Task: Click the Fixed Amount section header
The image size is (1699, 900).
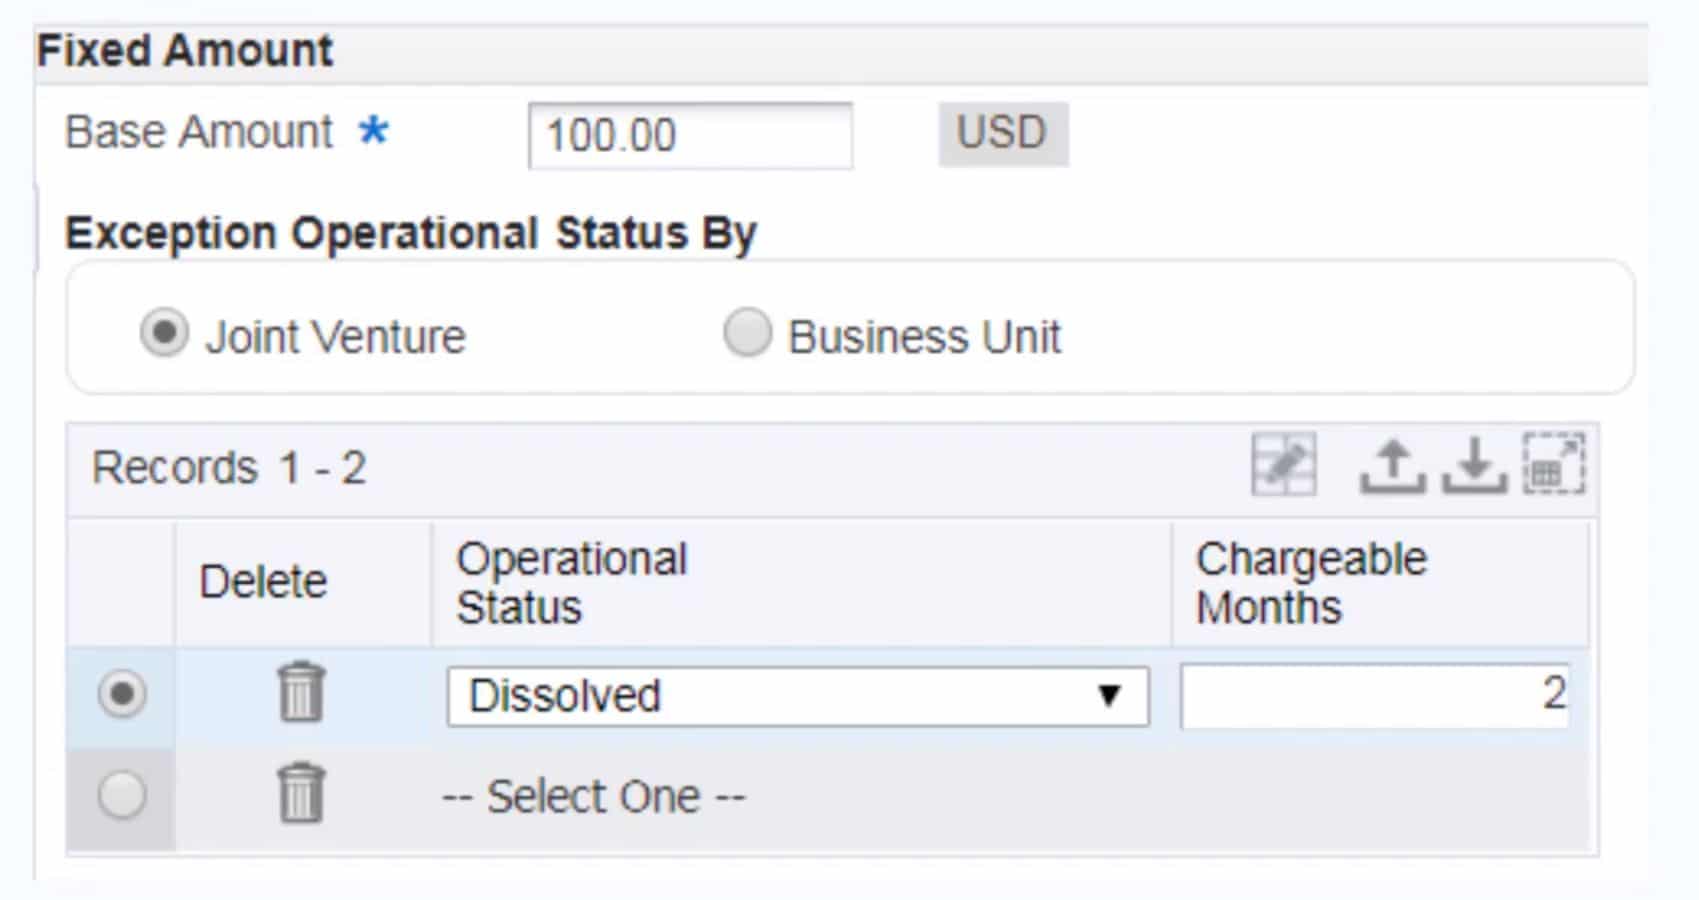Action: [x=183, y=49]
